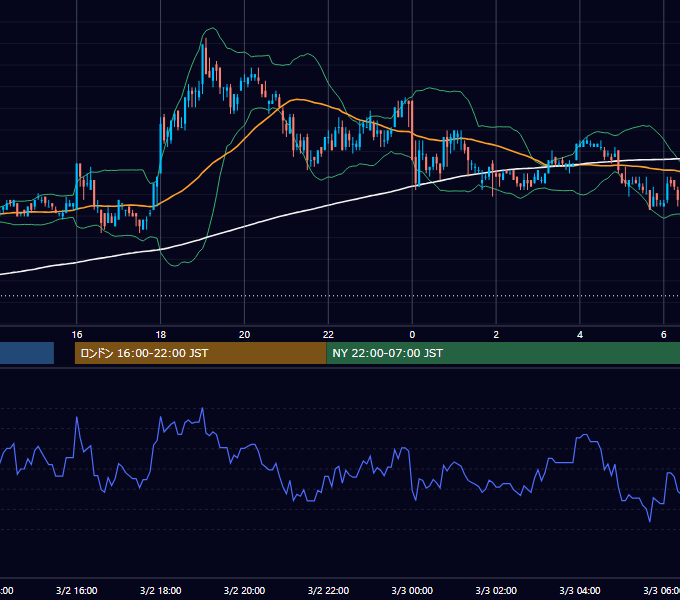Click the 3/3 00:00 time label
Viewport: 680px width, 600px height.
pyautogui.click(x=412, y=590)
